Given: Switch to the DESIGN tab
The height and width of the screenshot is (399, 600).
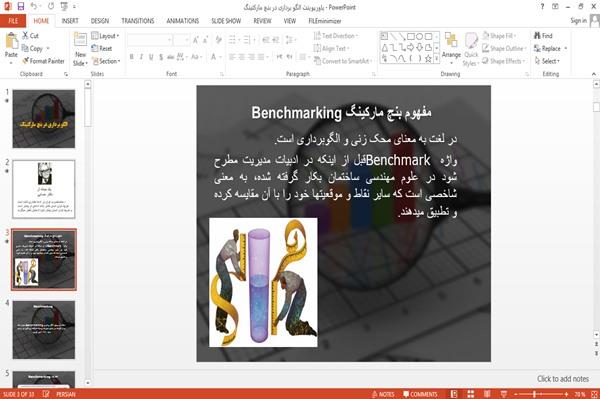Looking at the screenshot, I should [100, 21].
